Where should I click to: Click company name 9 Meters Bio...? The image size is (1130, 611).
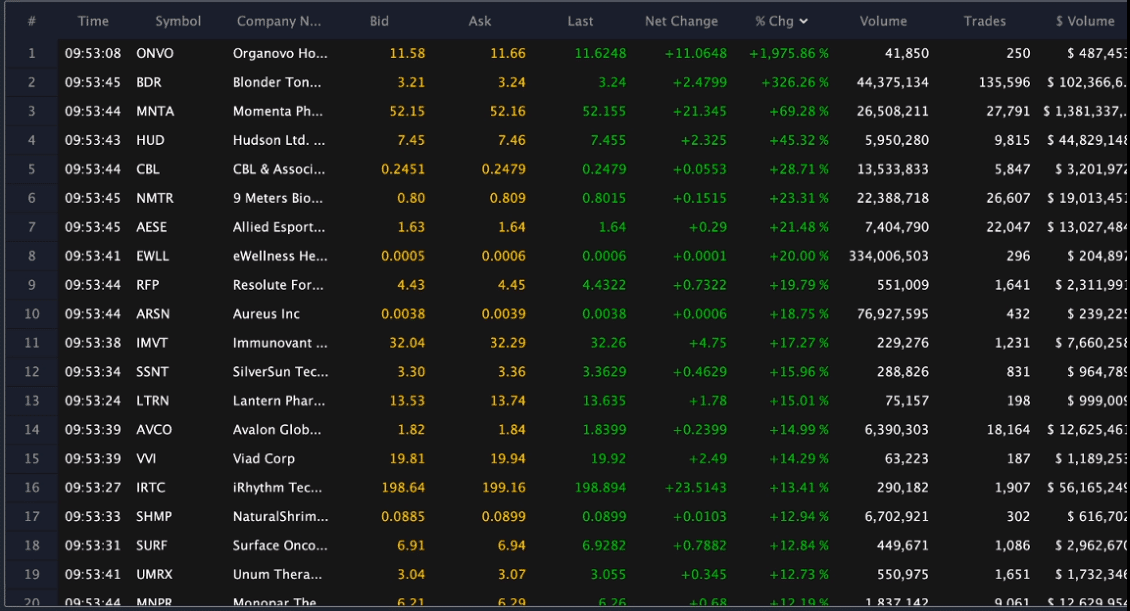(277, 198)
